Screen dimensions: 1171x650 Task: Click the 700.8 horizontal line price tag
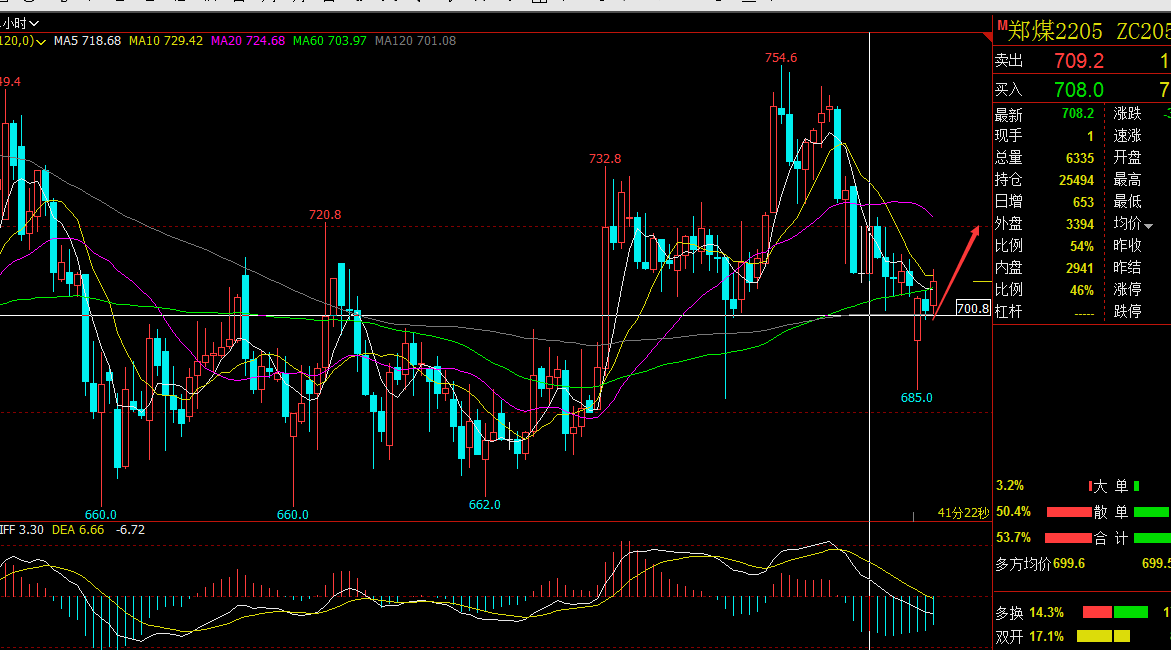[973, 309]
